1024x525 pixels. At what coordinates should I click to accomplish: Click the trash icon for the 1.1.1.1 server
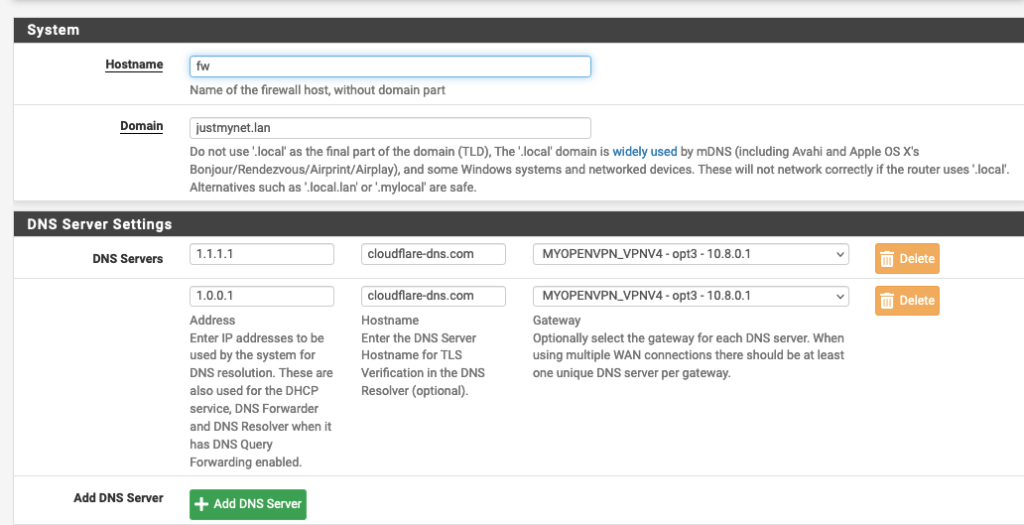pos(886,259)
